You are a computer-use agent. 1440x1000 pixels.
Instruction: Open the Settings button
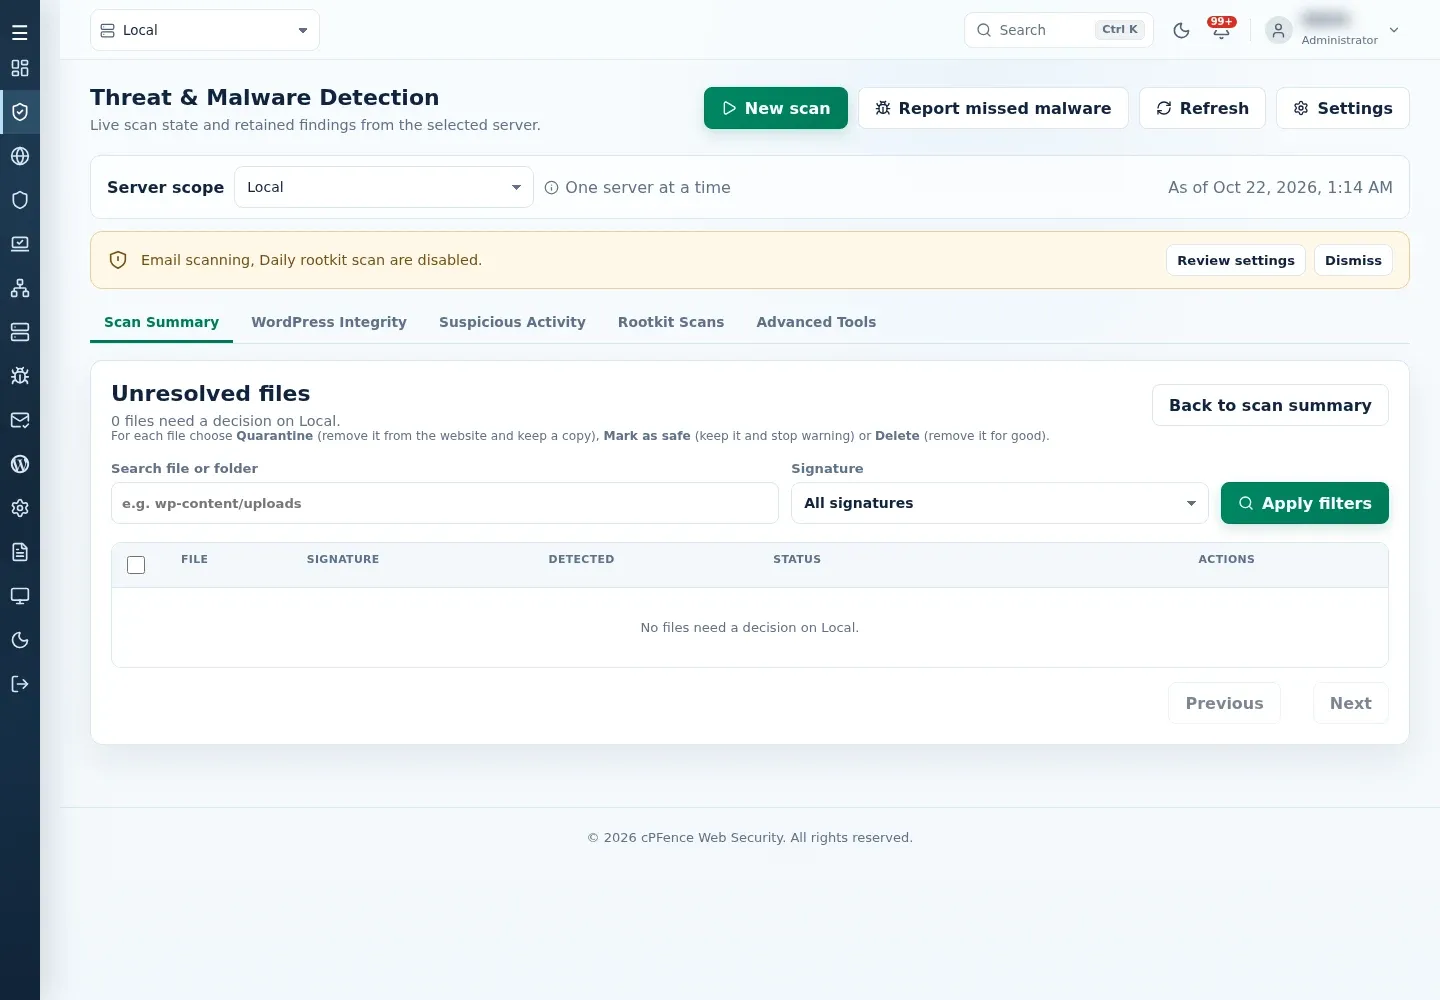[x=1343, y=108]
